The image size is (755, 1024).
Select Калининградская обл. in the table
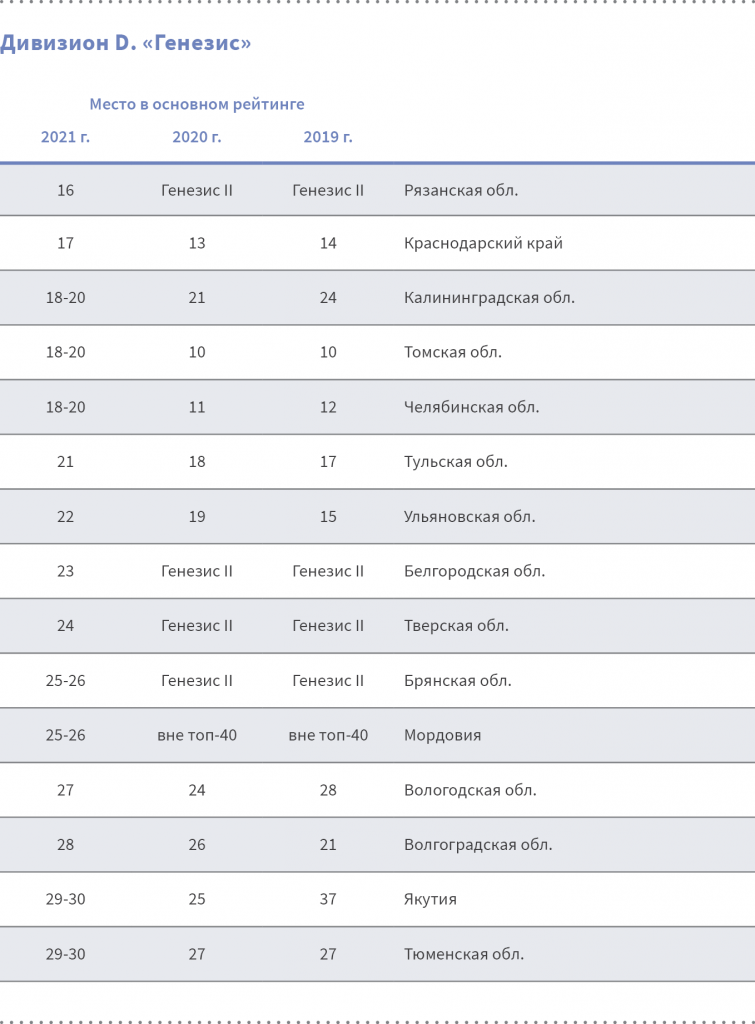point(489,298)
